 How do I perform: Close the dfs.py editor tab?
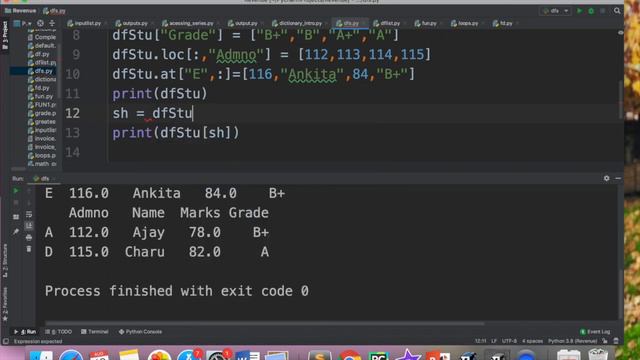pos(364,24)
